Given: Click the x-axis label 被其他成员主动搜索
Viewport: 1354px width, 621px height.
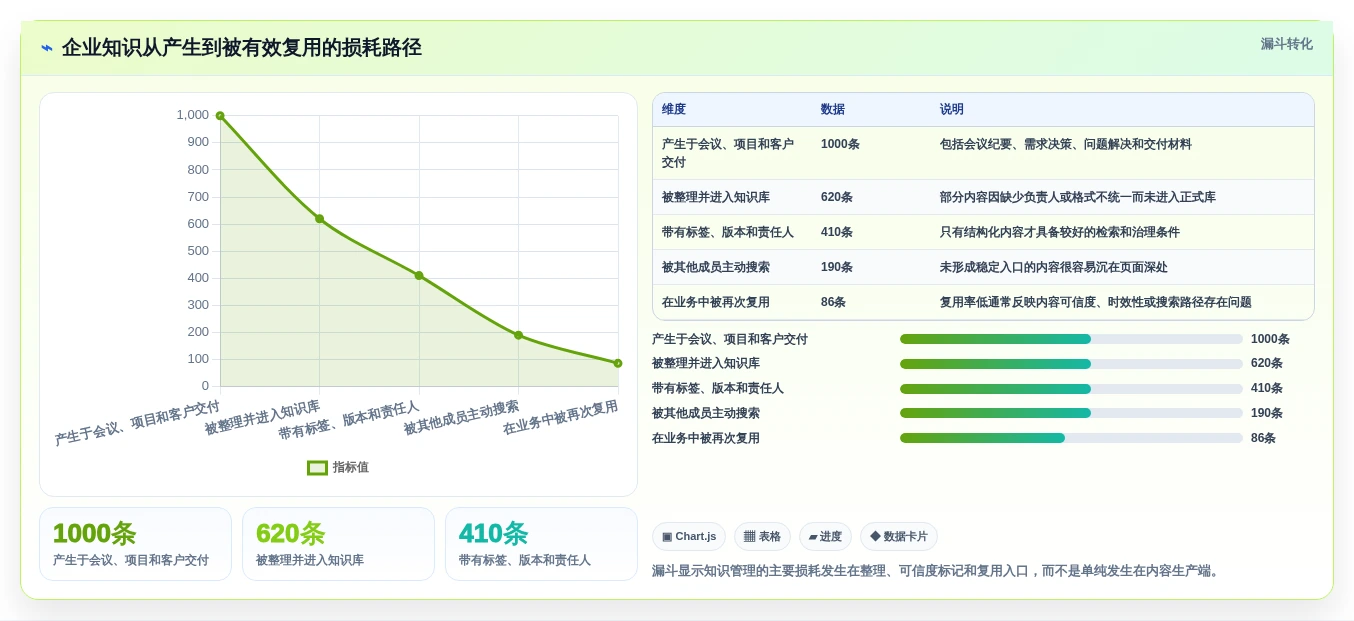Looking at the screenshot, I should (x=461, y=418).
